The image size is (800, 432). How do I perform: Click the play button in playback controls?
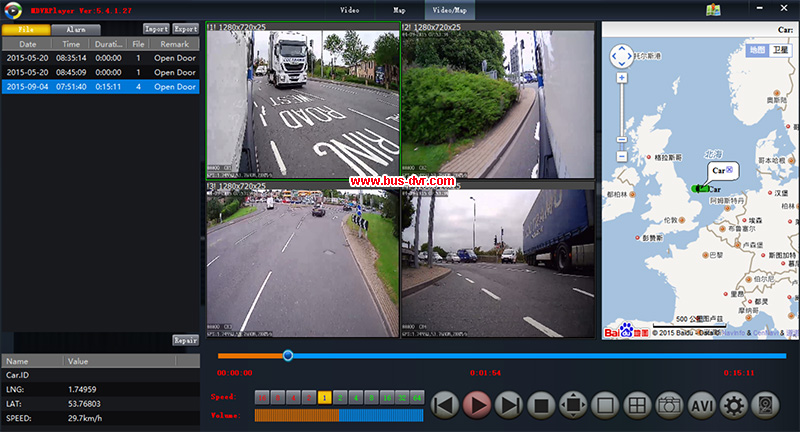tap(478, 405)
